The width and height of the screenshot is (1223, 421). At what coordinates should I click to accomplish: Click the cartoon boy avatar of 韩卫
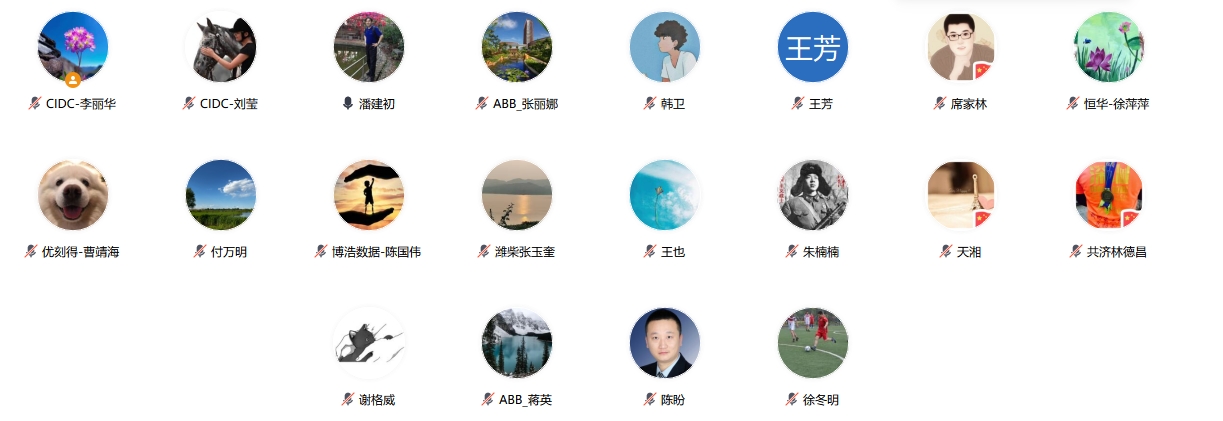tap(665, 47)
